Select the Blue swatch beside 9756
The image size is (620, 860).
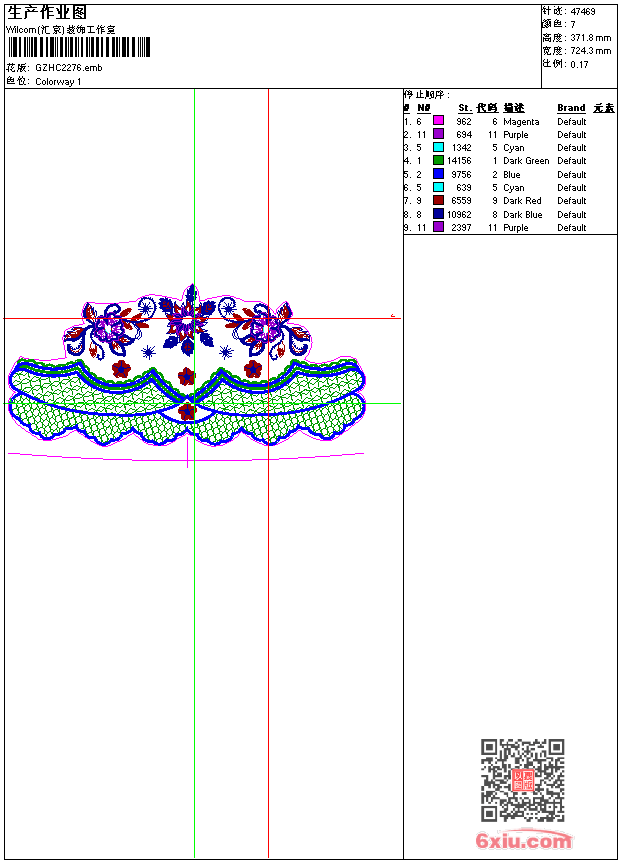438,174
